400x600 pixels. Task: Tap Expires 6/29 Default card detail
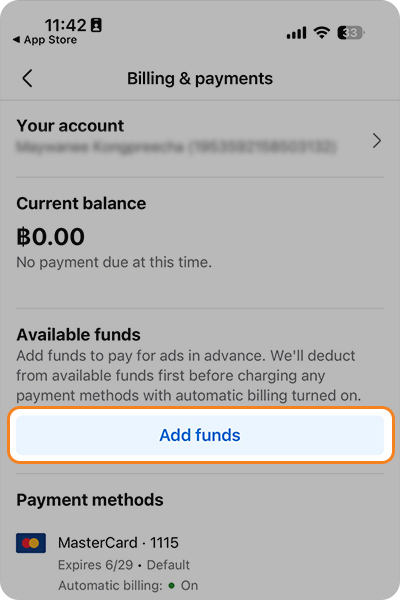(124, 565)
